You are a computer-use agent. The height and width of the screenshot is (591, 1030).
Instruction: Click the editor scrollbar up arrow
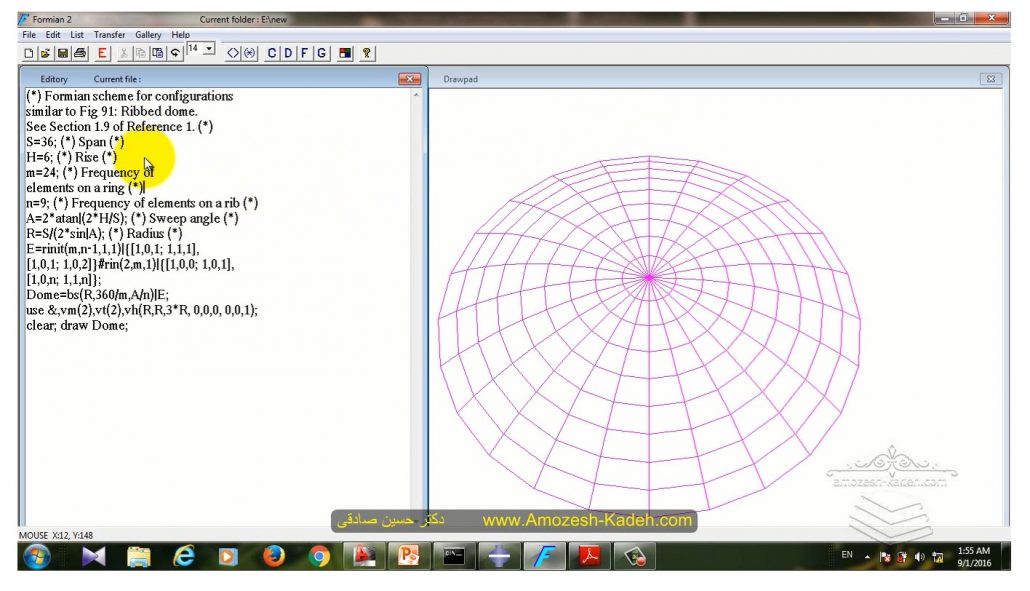tap(417, 96)
